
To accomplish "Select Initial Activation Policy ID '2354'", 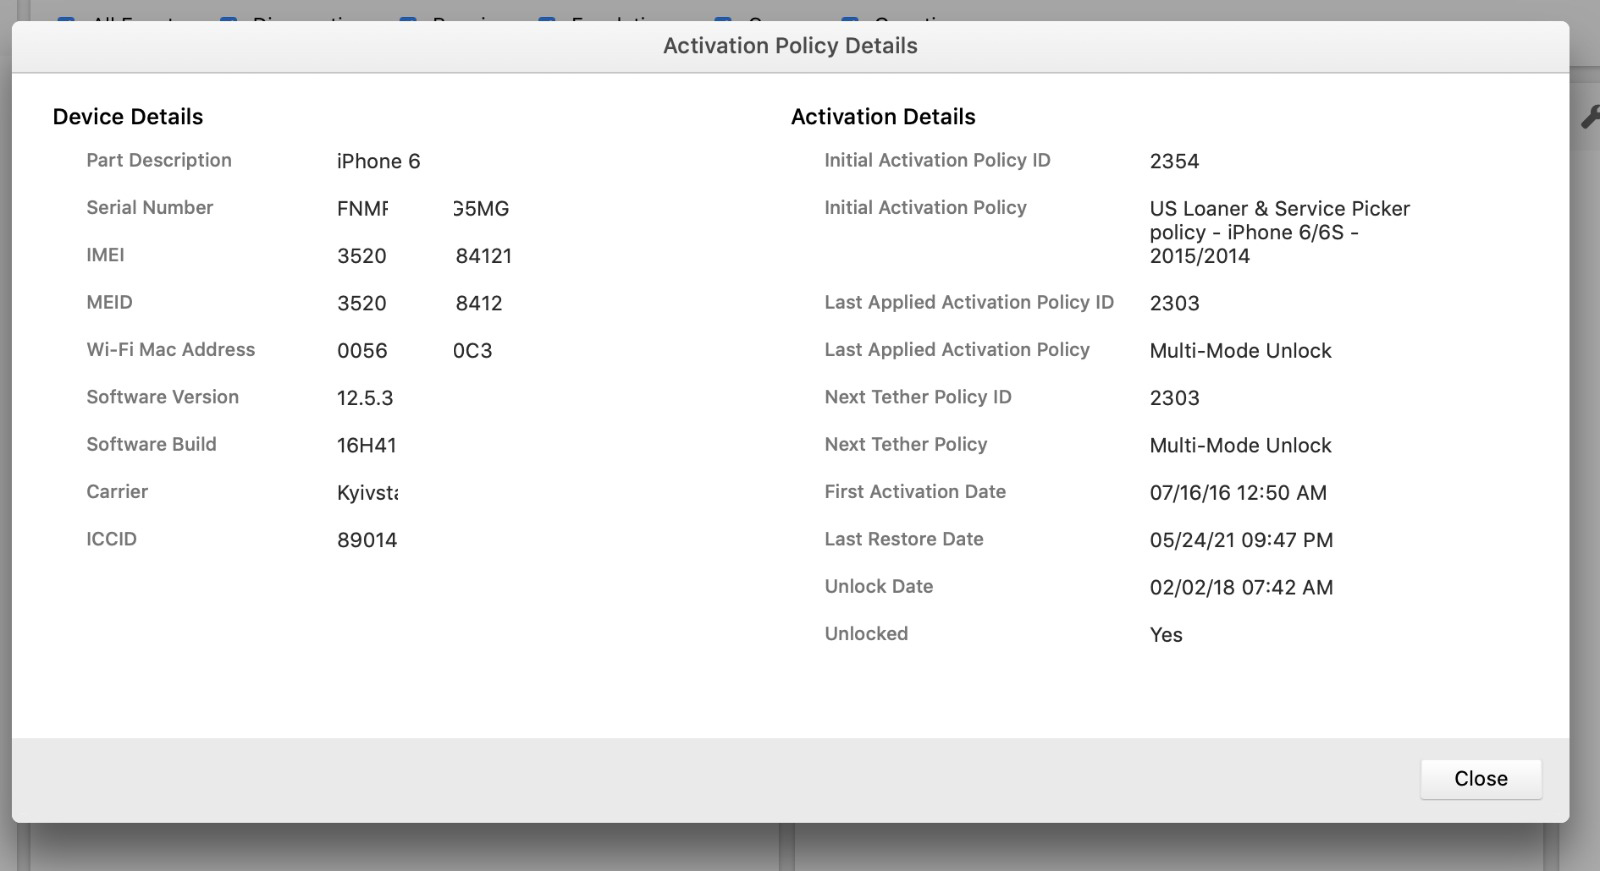I will [x=1174, y=161].
